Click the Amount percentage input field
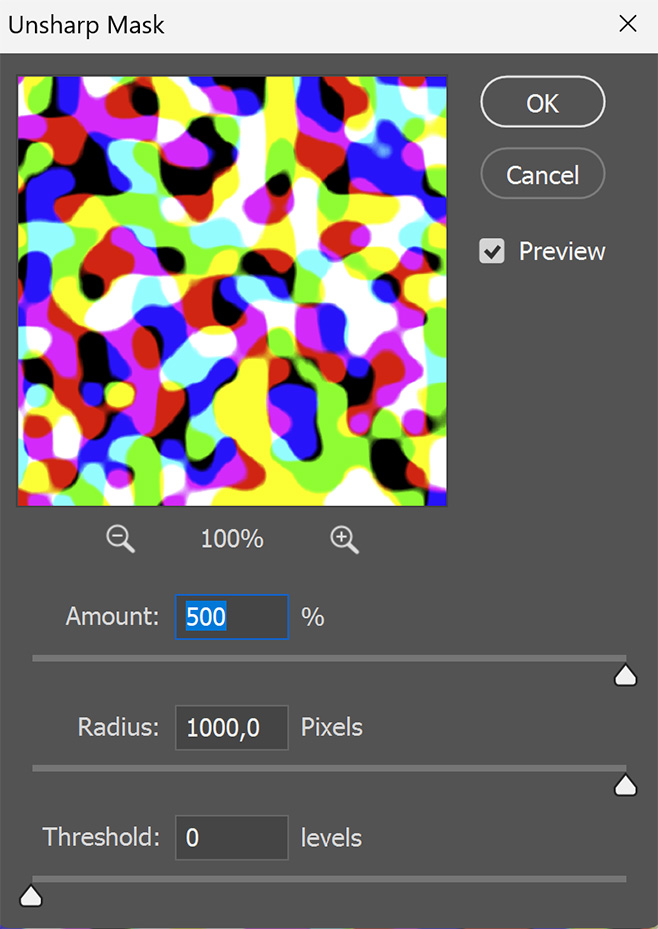 coord(232,617)
